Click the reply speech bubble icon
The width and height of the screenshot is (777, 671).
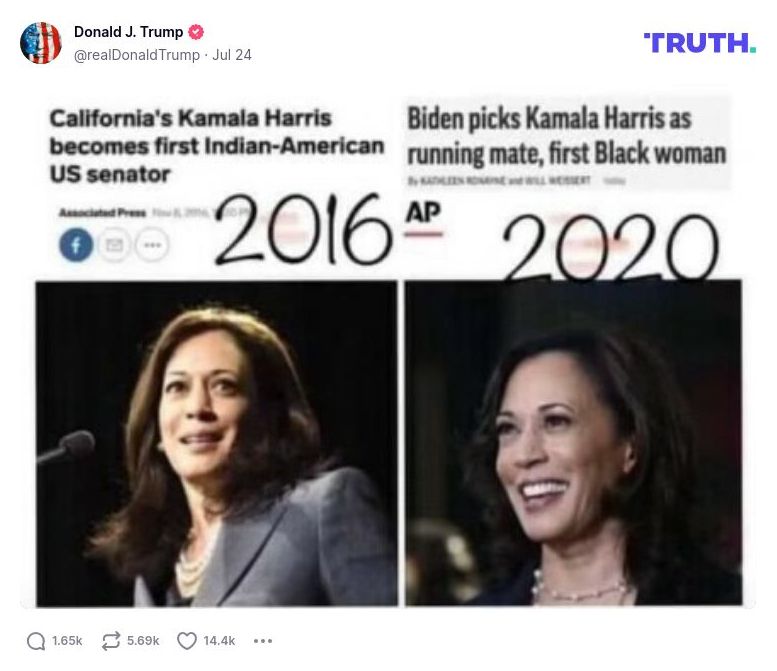click(x=36, y=641)
